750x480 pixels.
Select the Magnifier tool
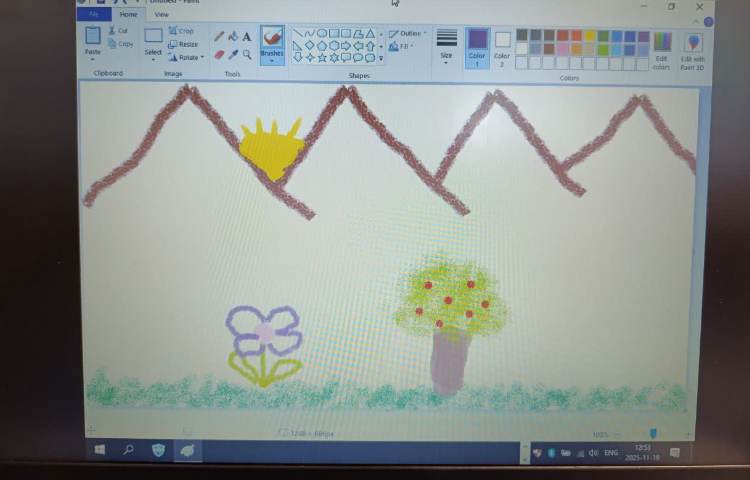pos(247,54)
